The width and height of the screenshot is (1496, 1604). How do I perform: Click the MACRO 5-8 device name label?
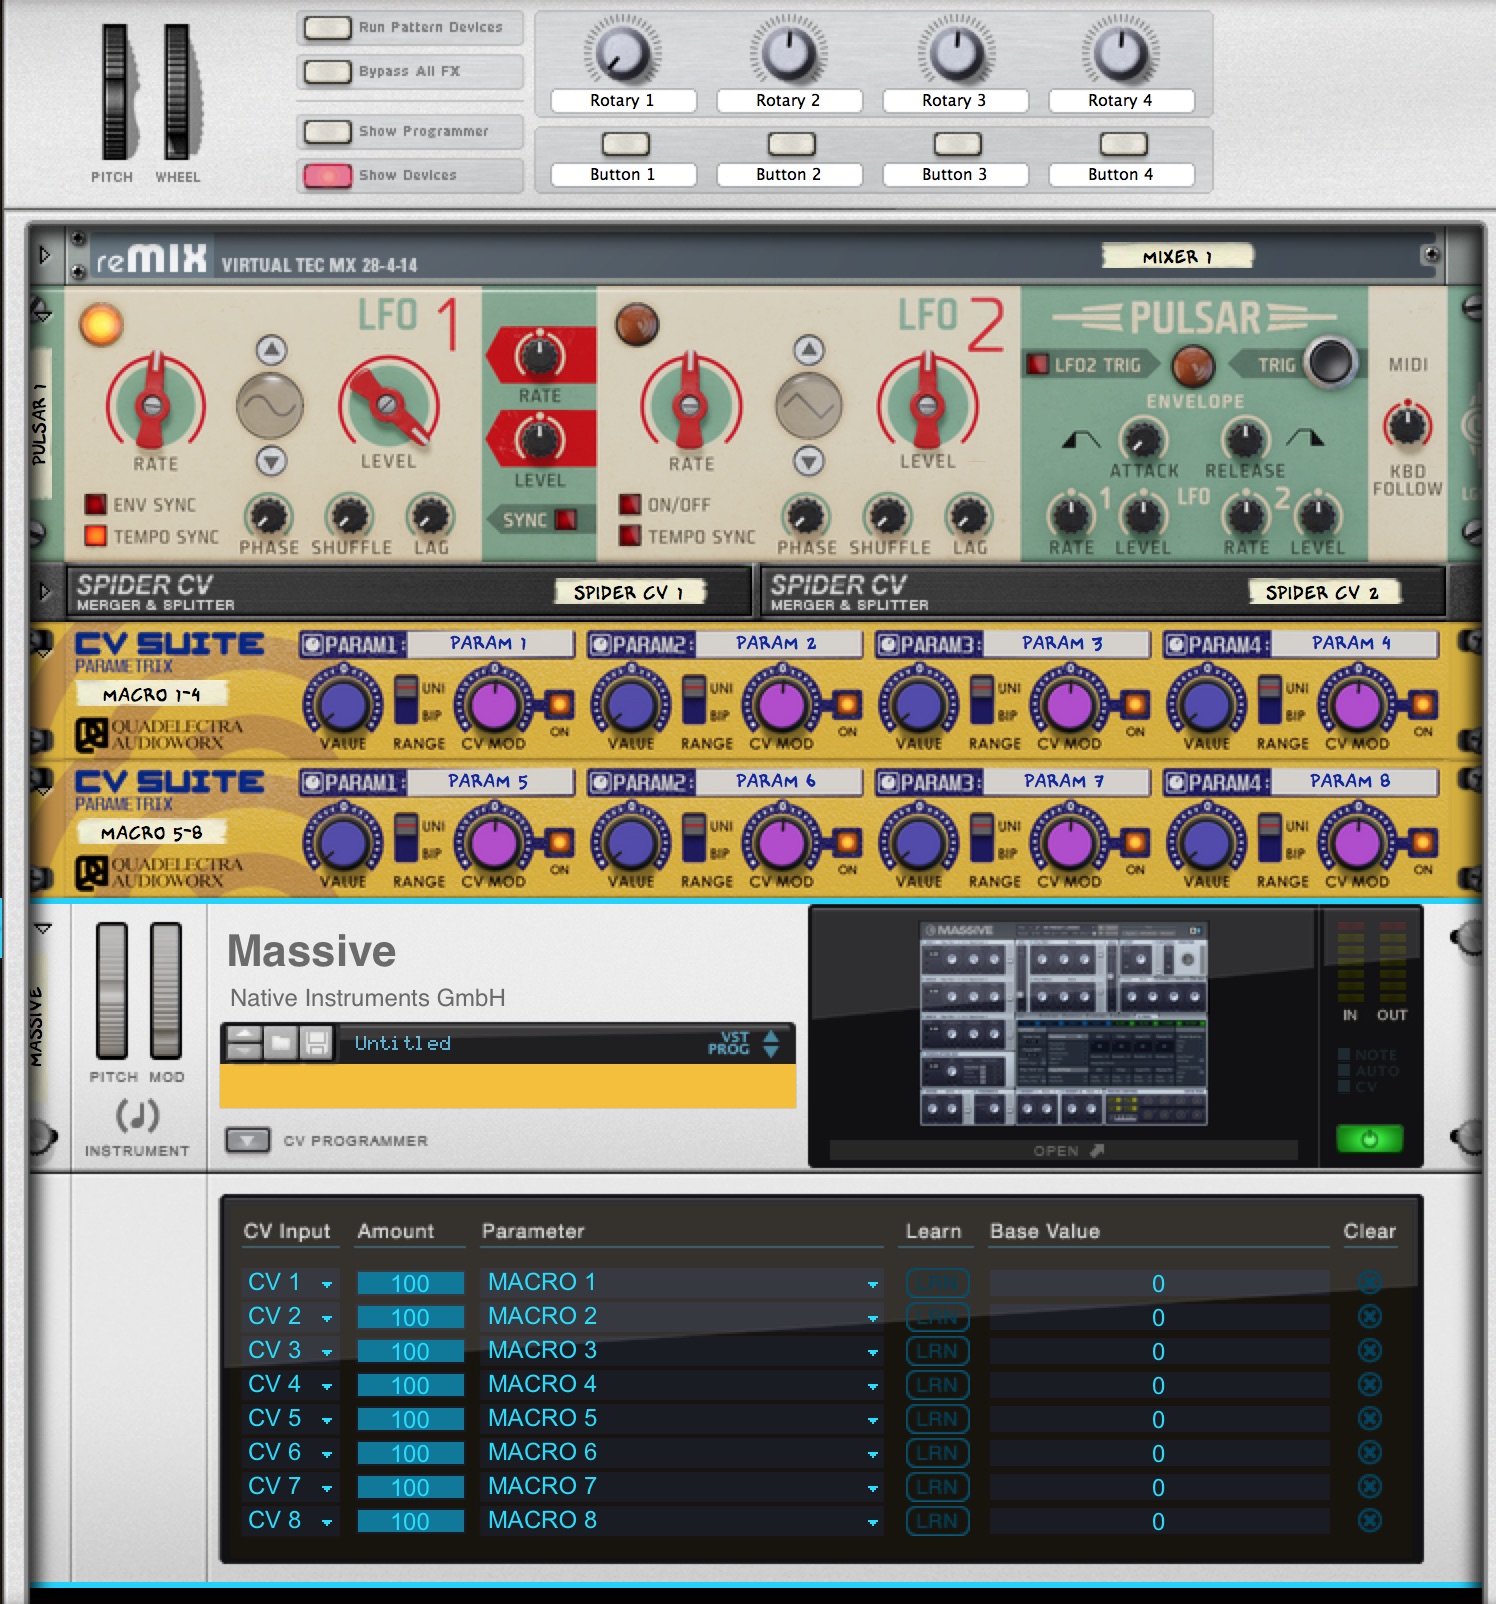pos(151,832)
